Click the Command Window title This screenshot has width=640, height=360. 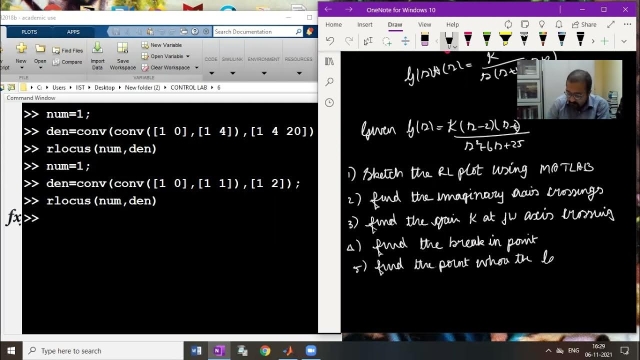31,98
